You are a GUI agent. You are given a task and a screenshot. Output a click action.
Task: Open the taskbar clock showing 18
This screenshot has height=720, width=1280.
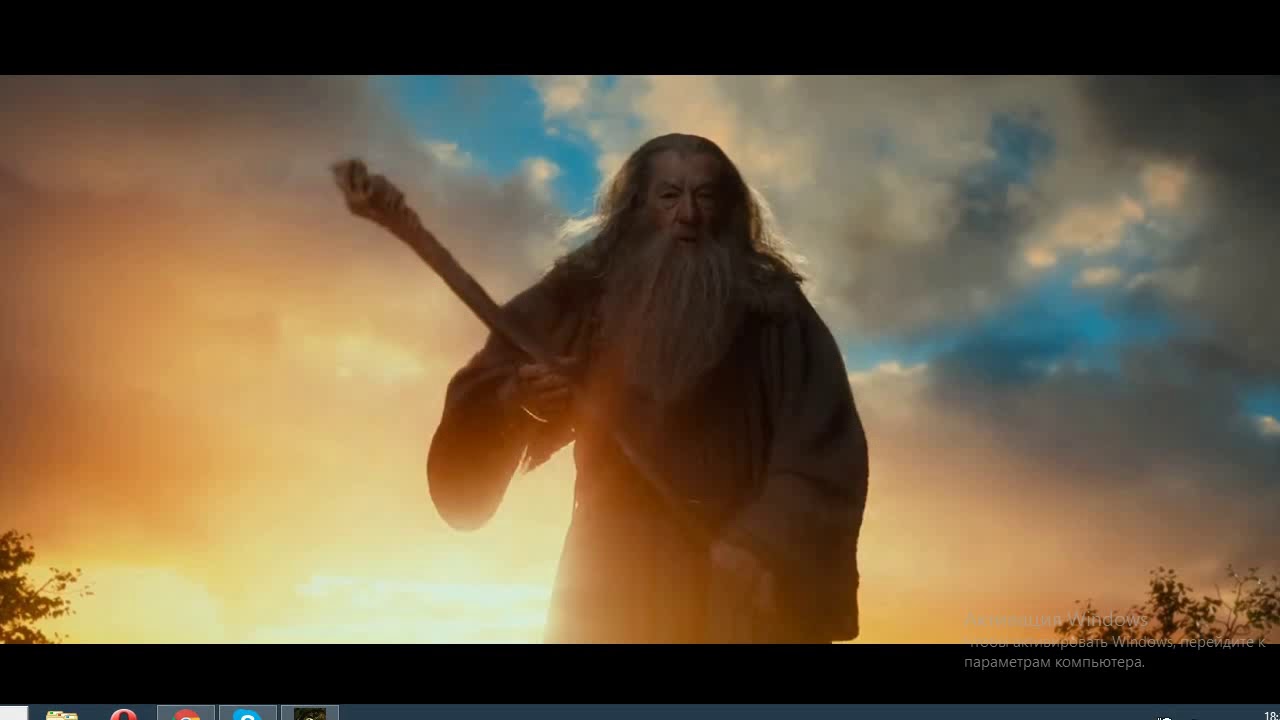coord(1271,714)
